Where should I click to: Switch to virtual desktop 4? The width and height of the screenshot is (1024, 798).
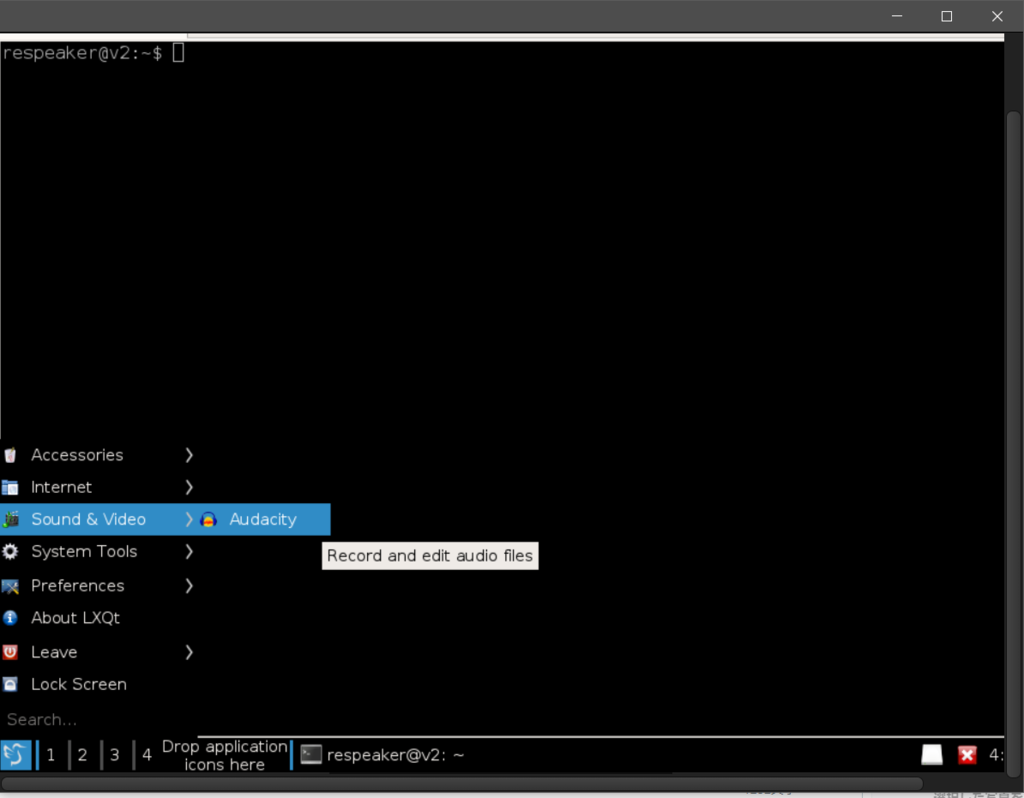[146, 755]
